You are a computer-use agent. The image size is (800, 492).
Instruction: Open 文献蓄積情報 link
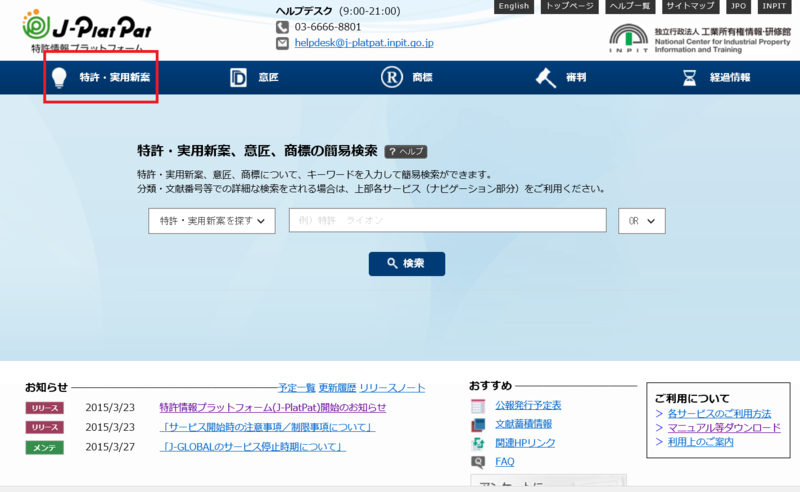(523, 424)
